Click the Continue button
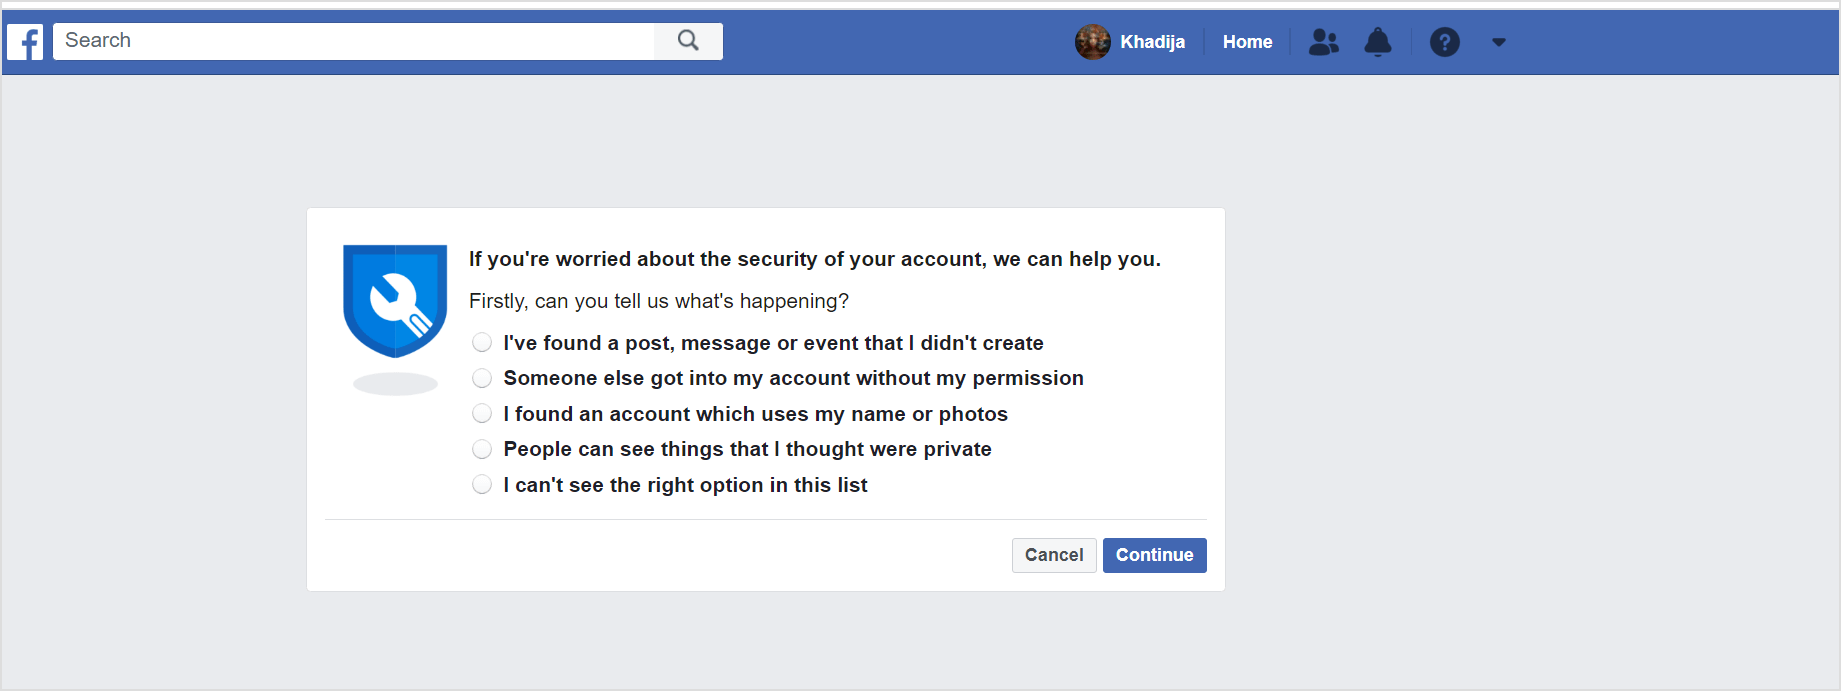1841x691 pixels. click(1154, 555)
